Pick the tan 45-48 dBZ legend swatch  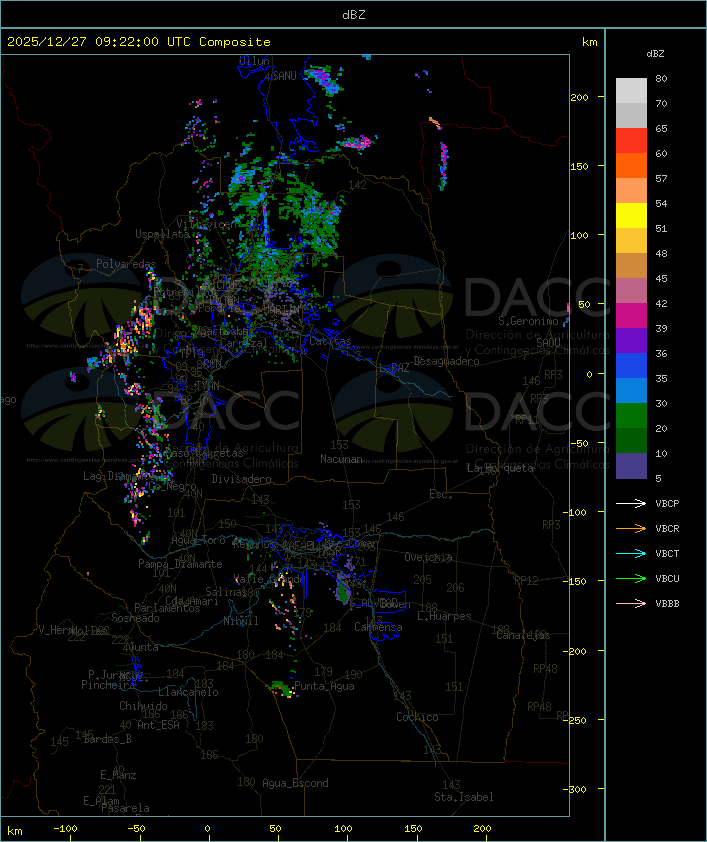point(631,265)
